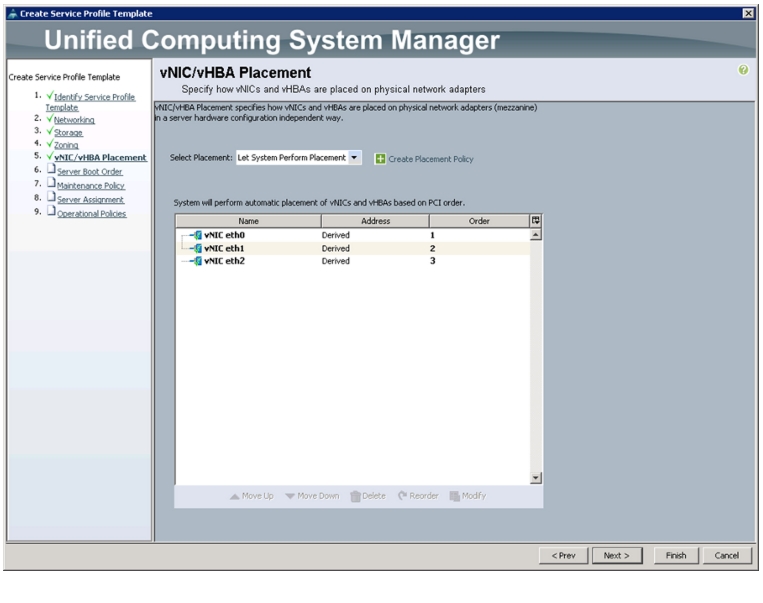Open the Operational Policies step

pos(91,214)
